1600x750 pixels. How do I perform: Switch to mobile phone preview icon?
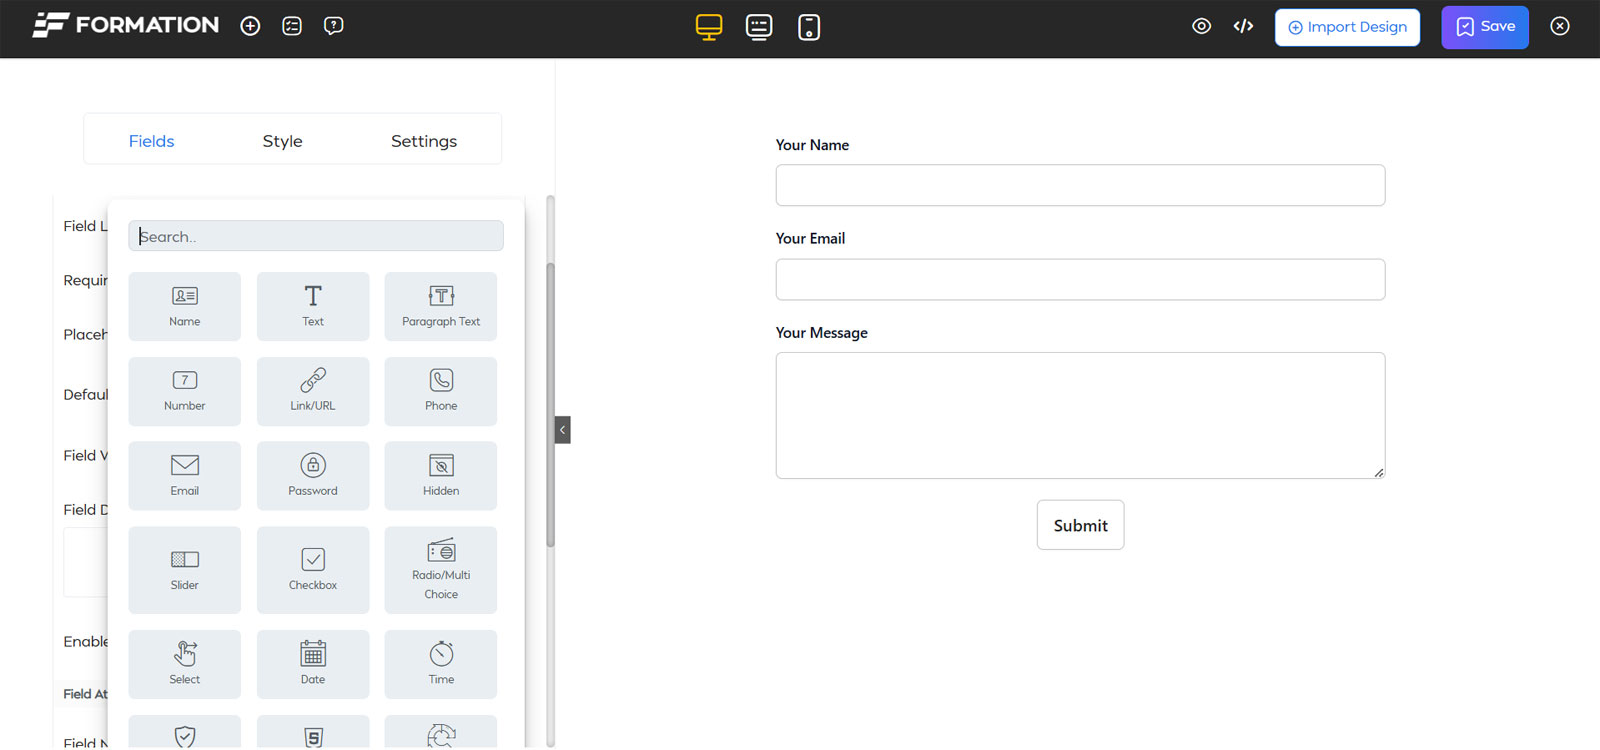pos(809,27)
